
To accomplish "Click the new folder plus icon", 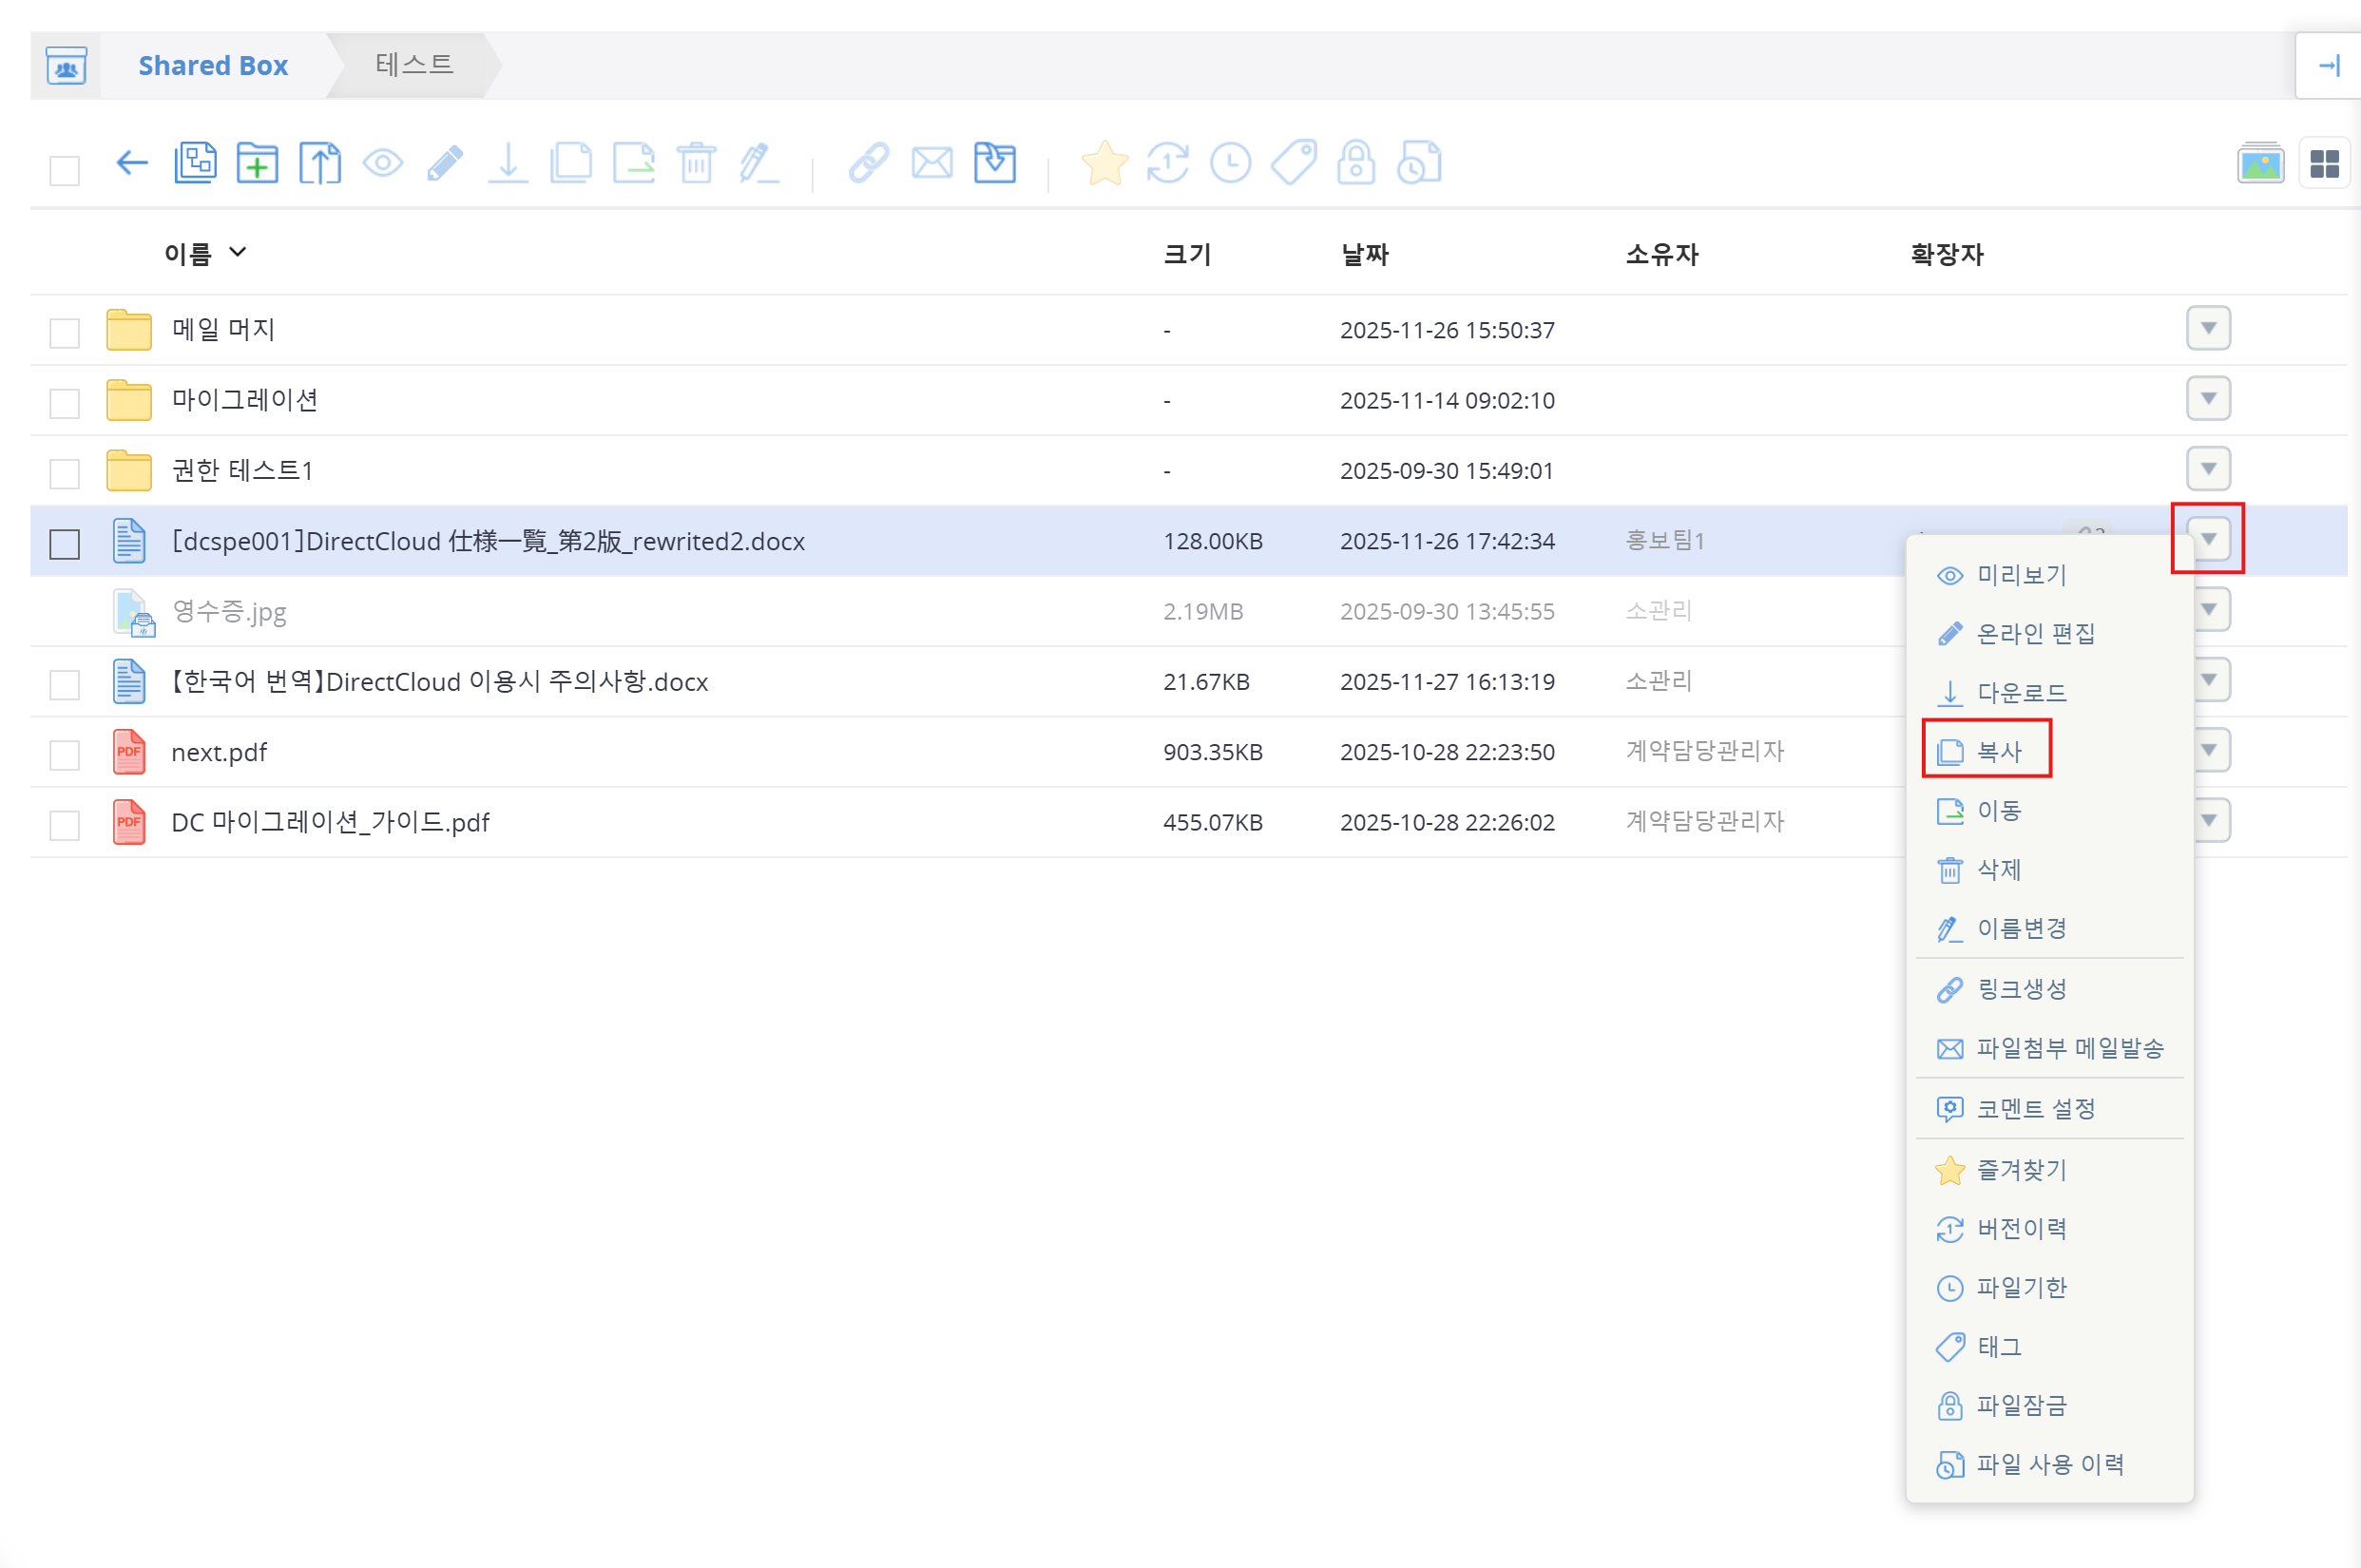I will [257, 162].
